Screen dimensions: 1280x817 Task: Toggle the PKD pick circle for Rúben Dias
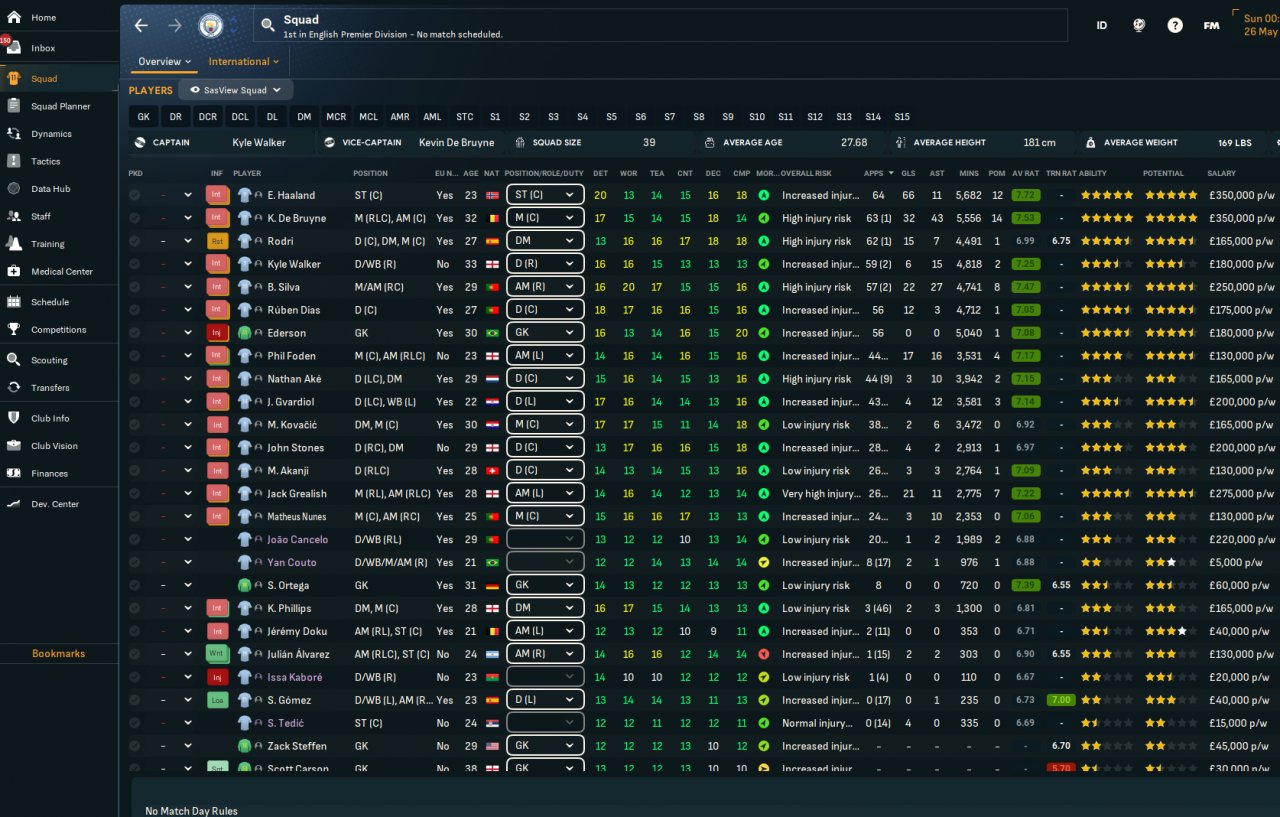(x=135, y=310)
